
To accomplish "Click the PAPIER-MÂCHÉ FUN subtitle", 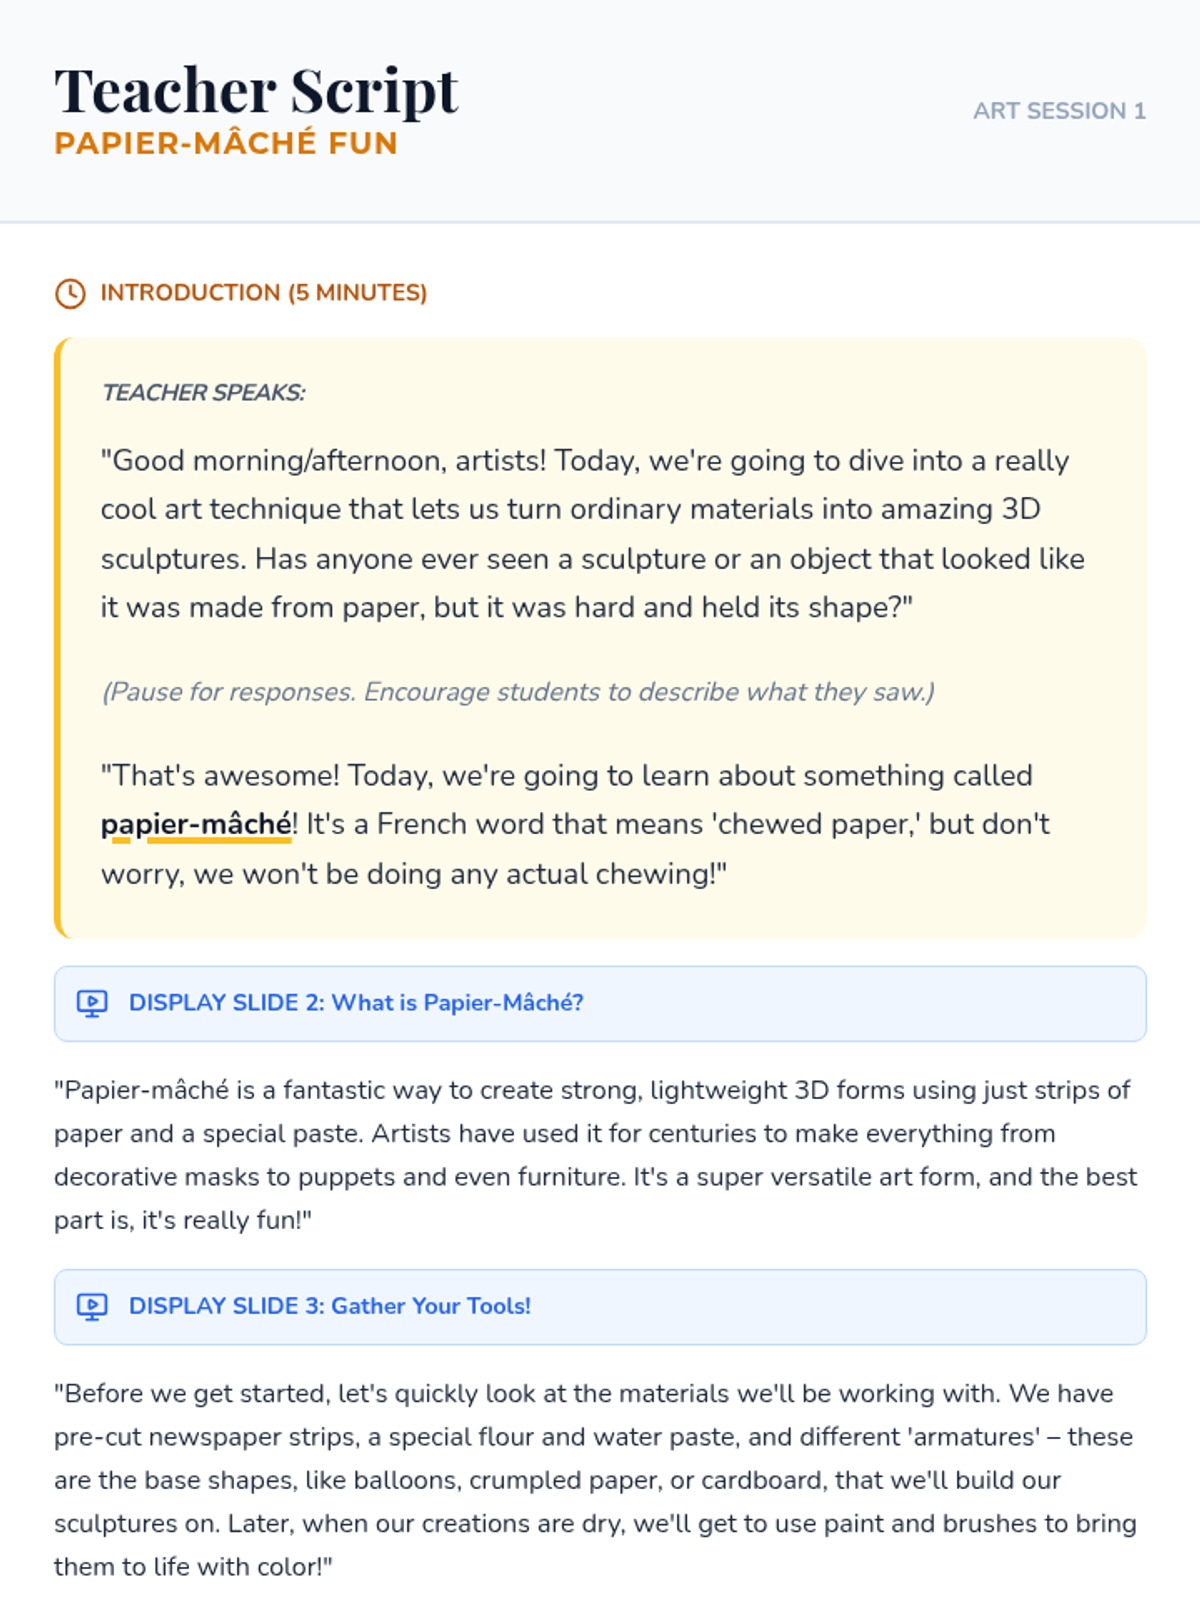I will [x=226, y=143].
